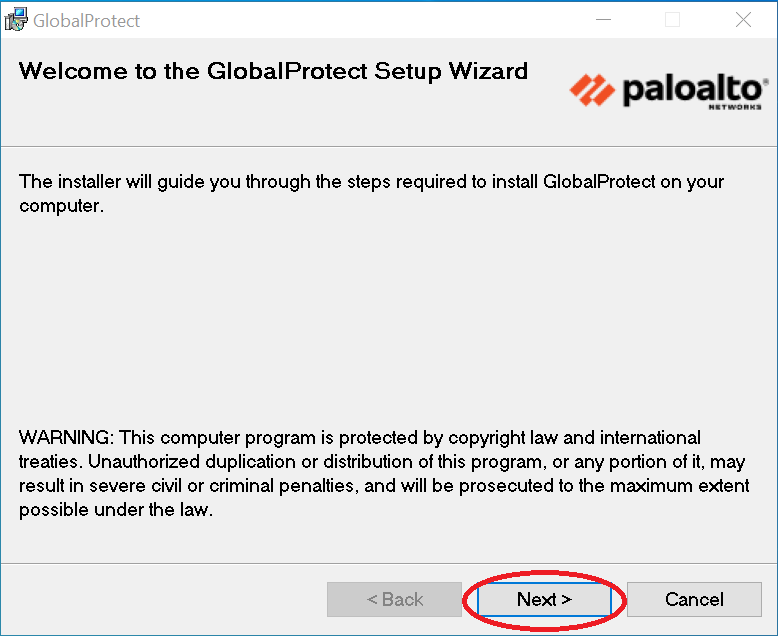Click the word "computer." in description text
Screen dimensions: 778x636
point(61,206)
